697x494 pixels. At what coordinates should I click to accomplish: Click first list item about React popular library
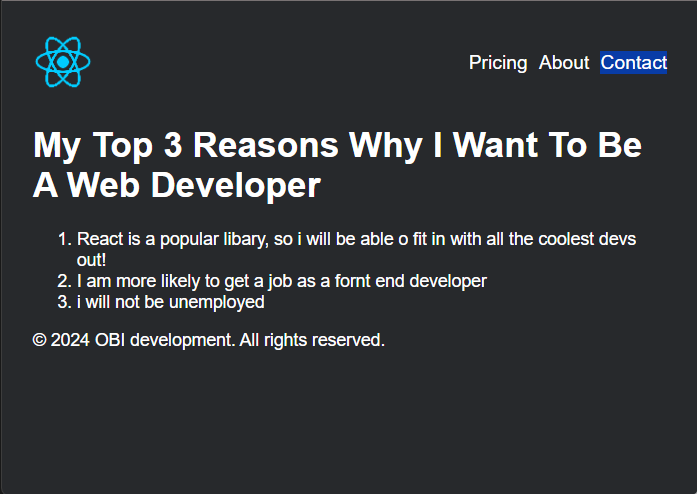[356, 249]
